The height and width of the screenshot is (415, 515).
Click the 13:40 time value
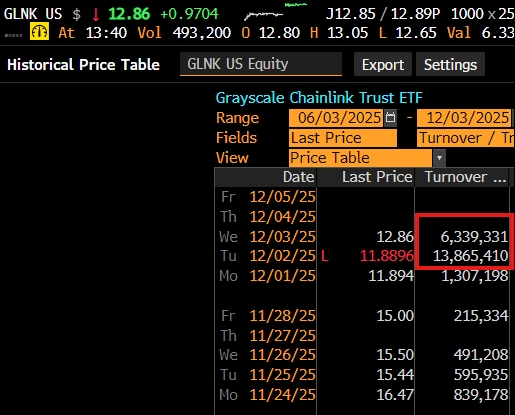pyautogui.click(x=106, y=33)
